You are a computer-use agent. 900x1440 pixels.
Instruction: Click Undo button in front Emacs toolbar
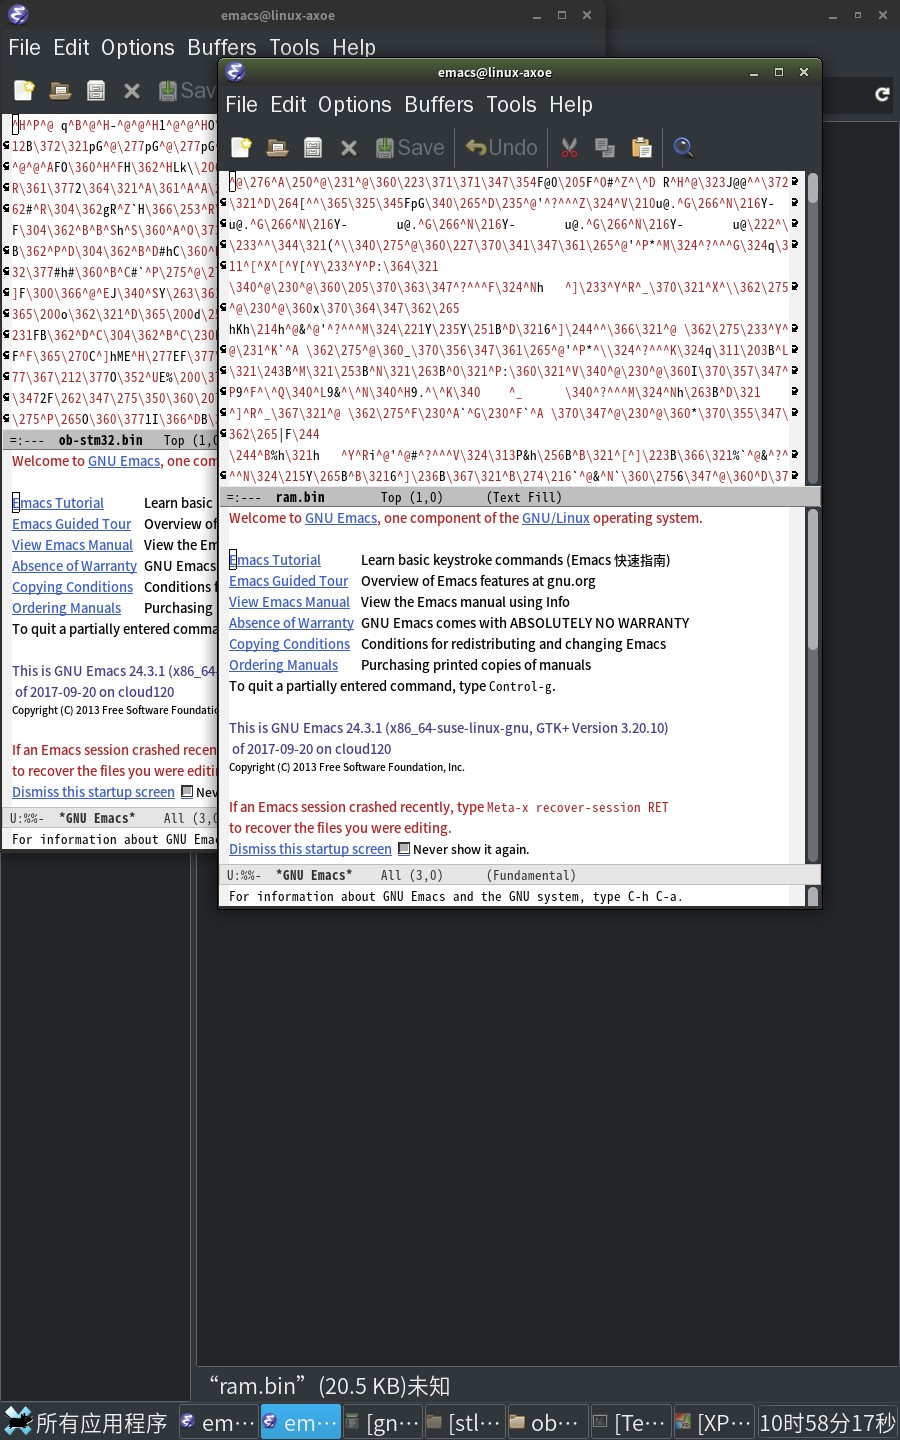[502, 148]
